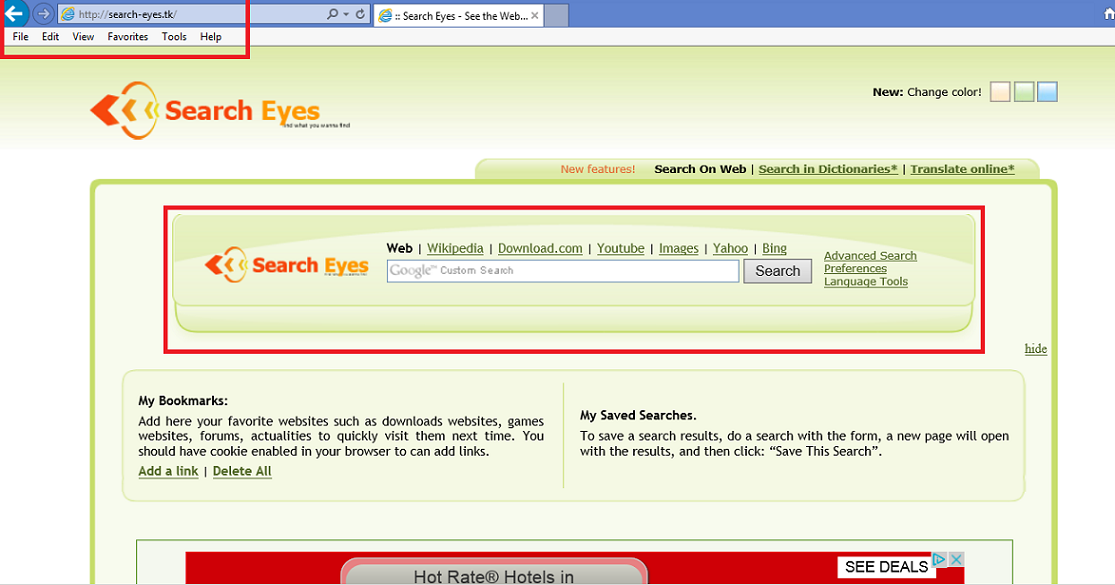Click the large Search Eyes header logo

click(219, 110)
